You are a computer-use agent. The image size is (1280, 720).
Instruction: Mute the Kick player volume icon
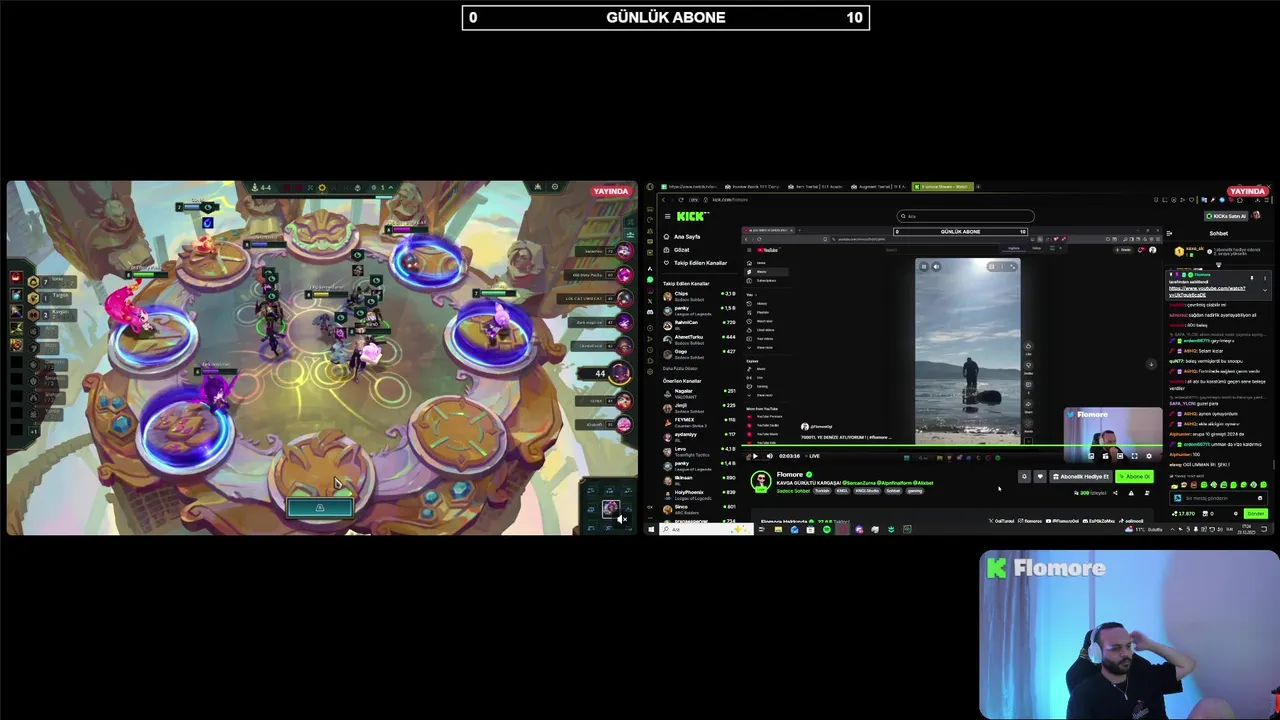769,456
